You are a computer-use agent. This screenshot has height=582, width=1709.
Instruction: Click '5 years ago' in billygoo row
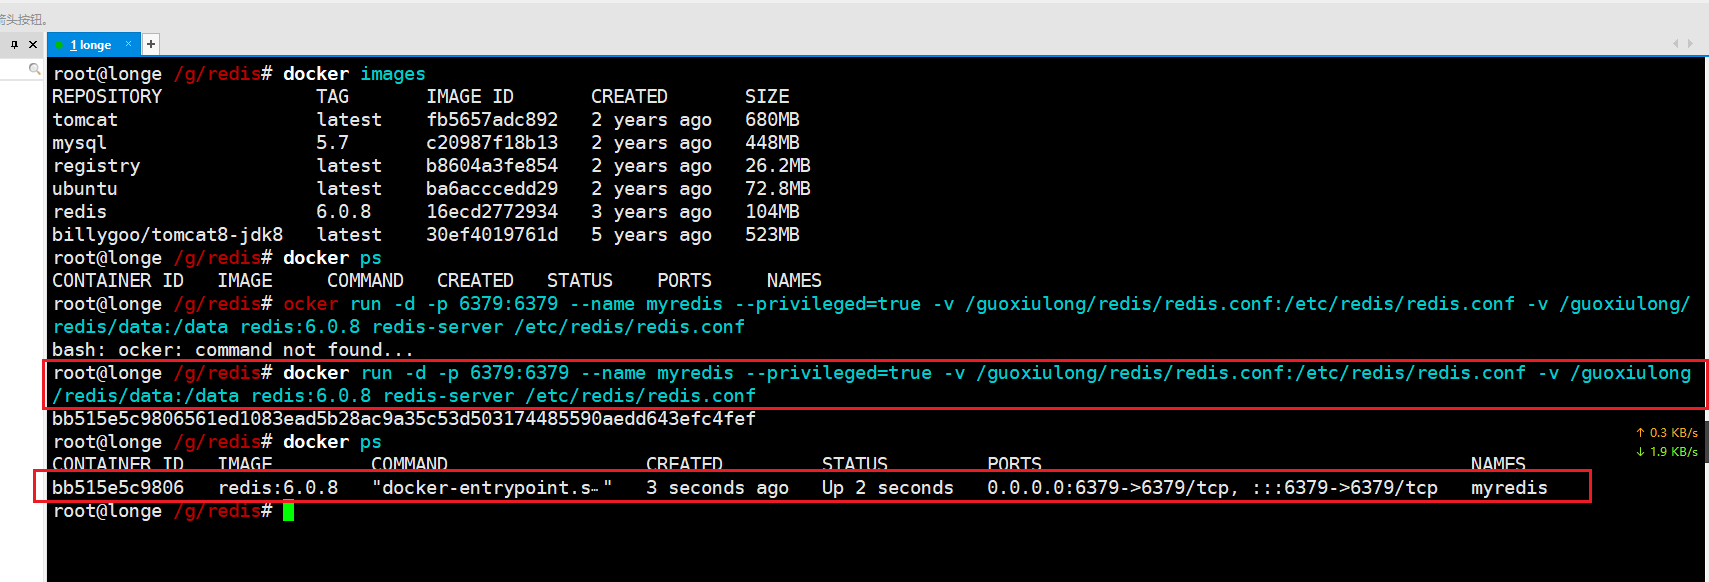[652, 235]
